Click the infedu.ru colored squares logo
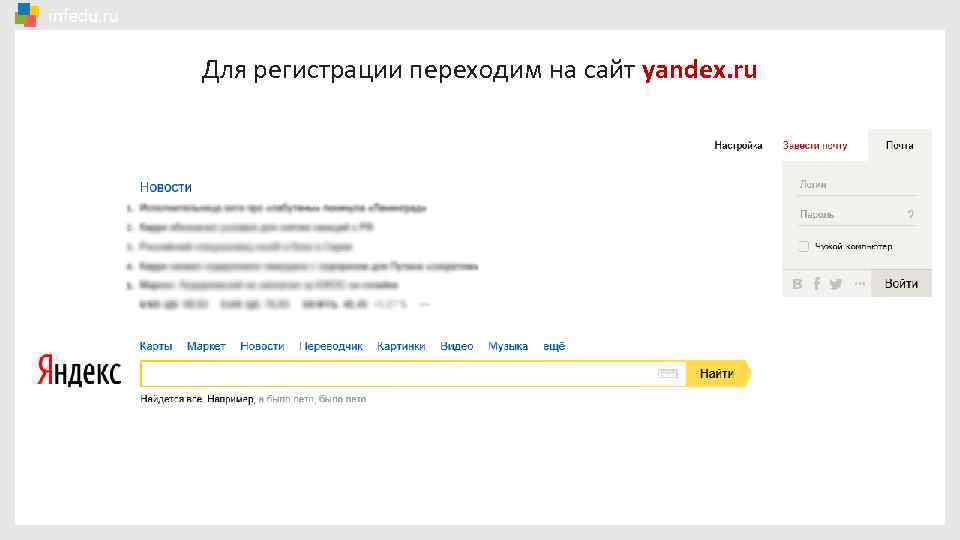 [27, 15]
